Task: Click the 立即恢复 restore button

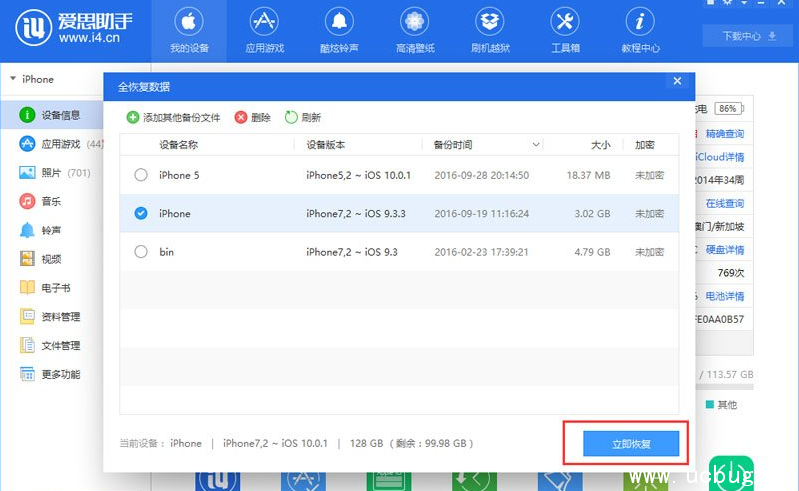Action: (631, 443)
